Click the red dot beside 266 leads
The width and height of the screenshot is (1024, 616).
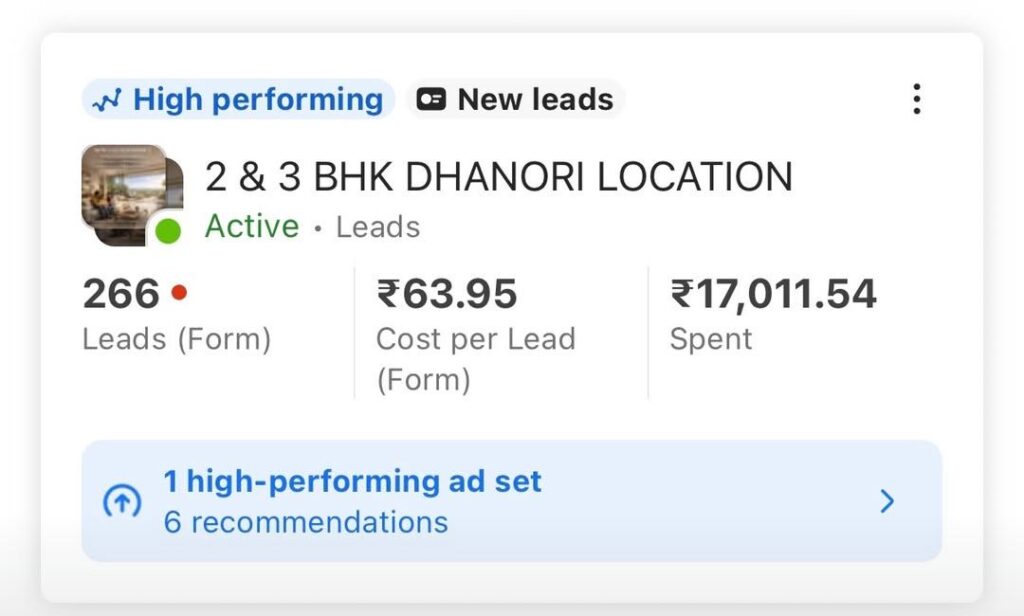click(x=179, y=293)
